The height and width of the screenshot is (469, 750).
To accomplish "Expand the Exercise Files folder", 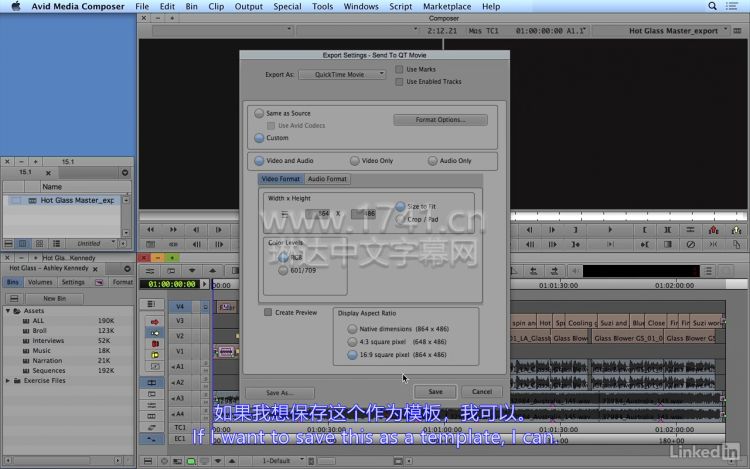I will (8, 381).
